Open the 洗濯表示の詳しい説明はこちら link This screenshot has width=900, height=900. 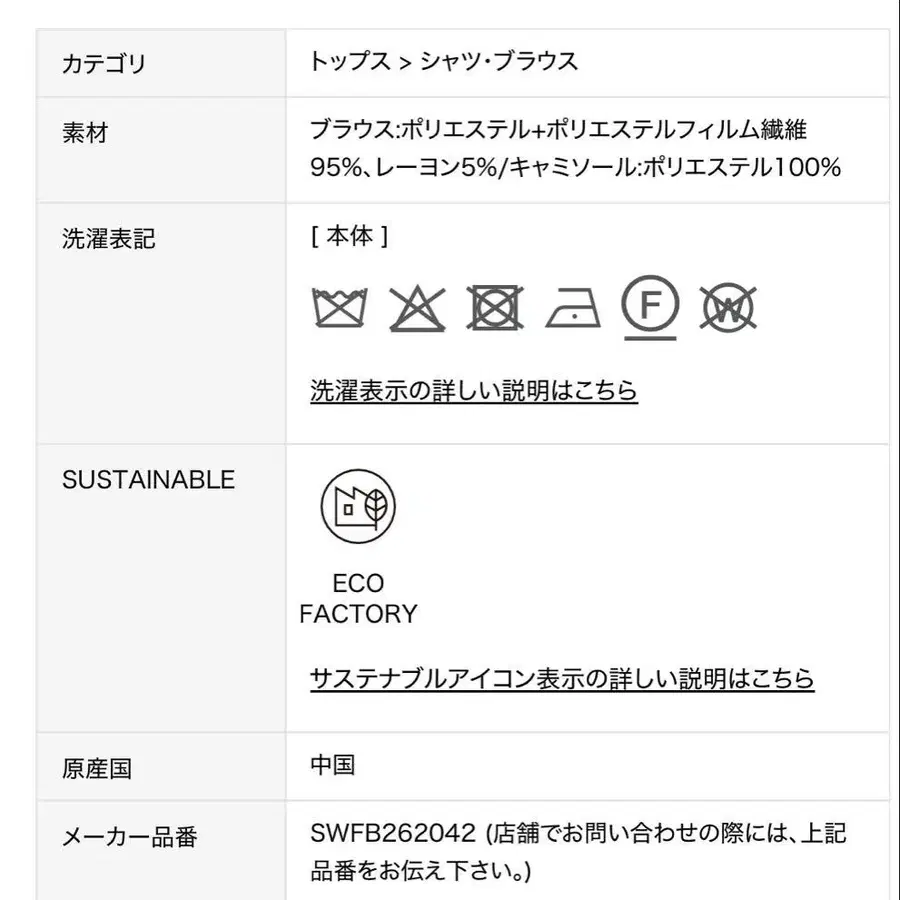474,390
